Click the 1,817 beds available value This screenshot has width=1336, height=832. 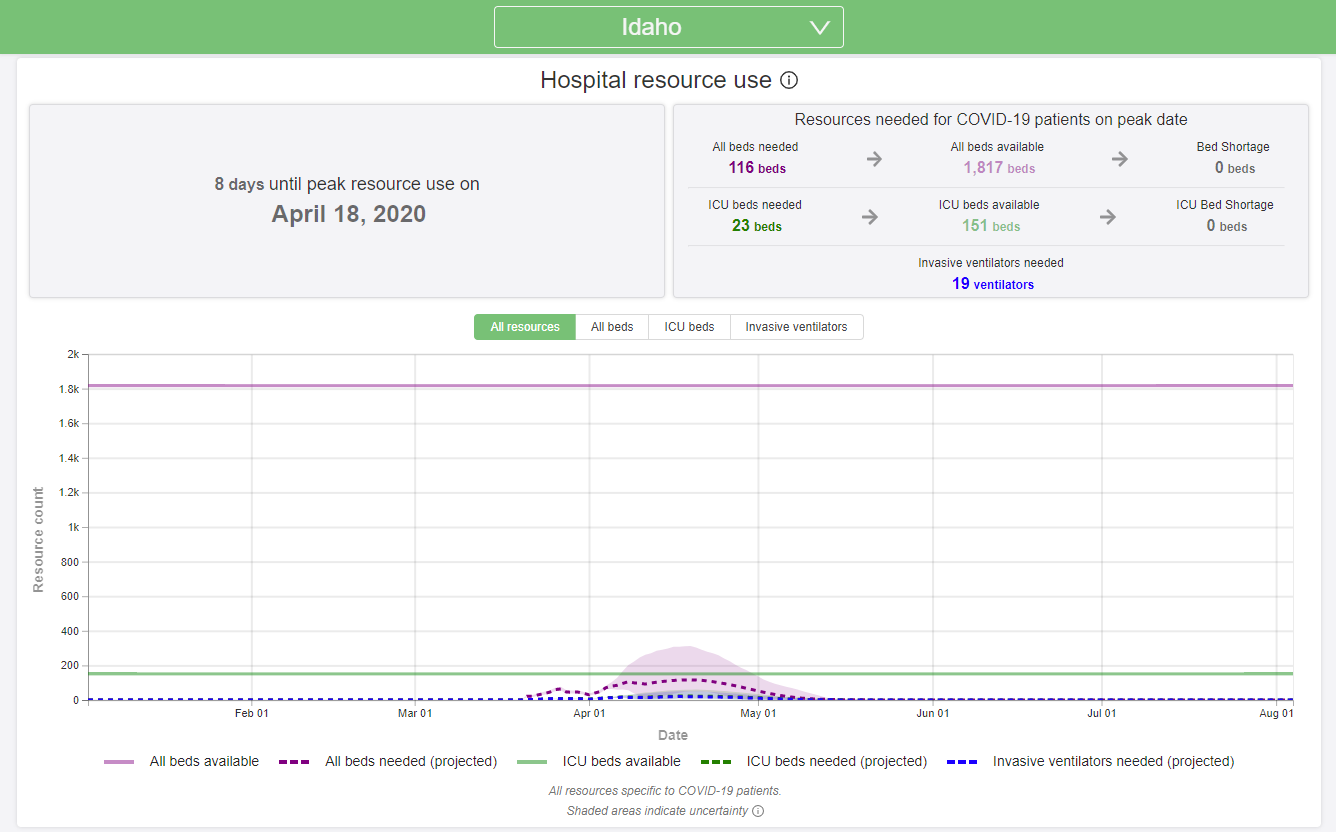pyautogui.click(x=999, y=168)
